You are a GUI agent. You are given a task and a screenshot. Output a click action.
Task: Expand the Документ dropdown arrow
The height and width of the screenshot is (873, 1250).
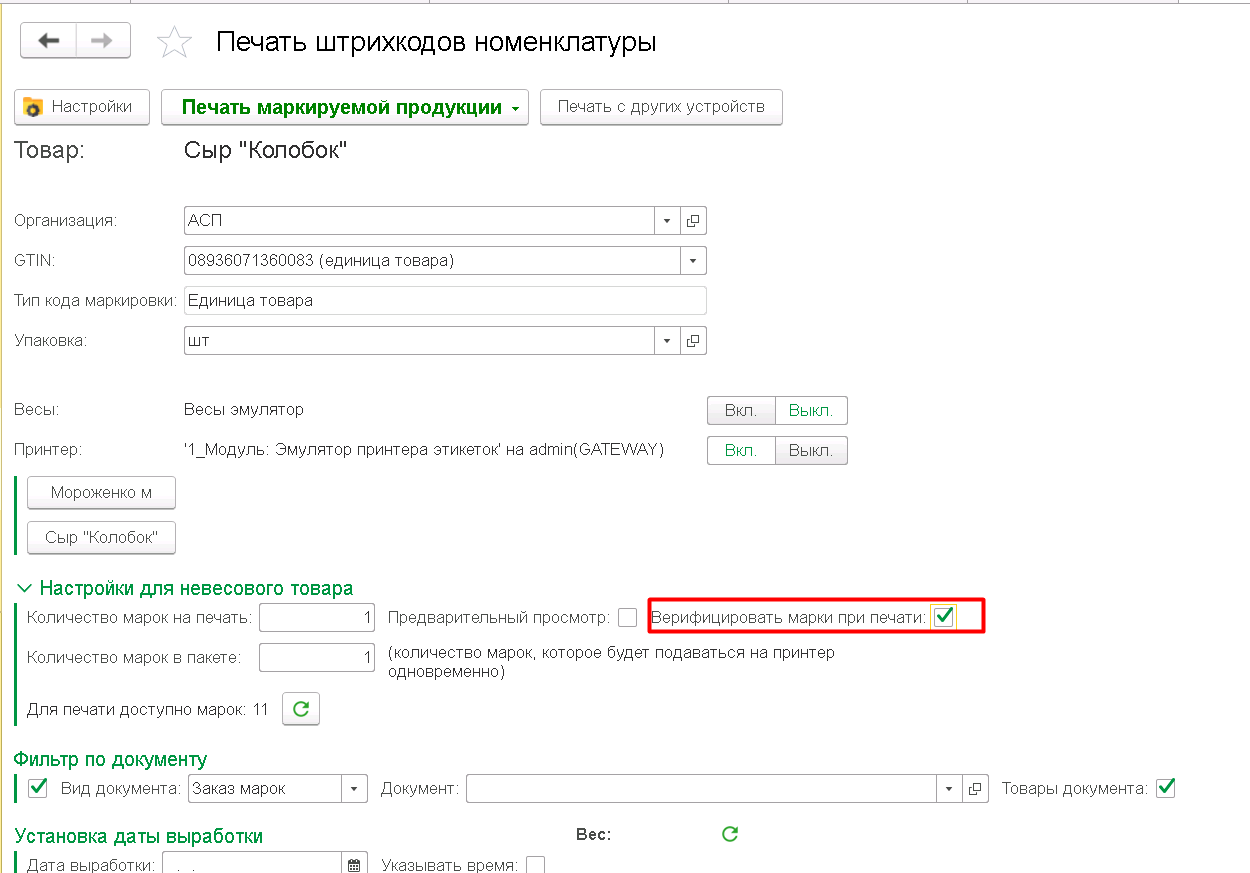pyautogui.click(x=950, y=789)
